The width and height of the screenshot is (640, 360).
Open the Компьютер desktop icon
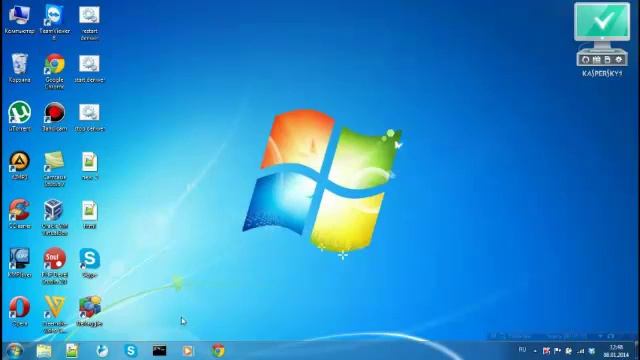19,20
